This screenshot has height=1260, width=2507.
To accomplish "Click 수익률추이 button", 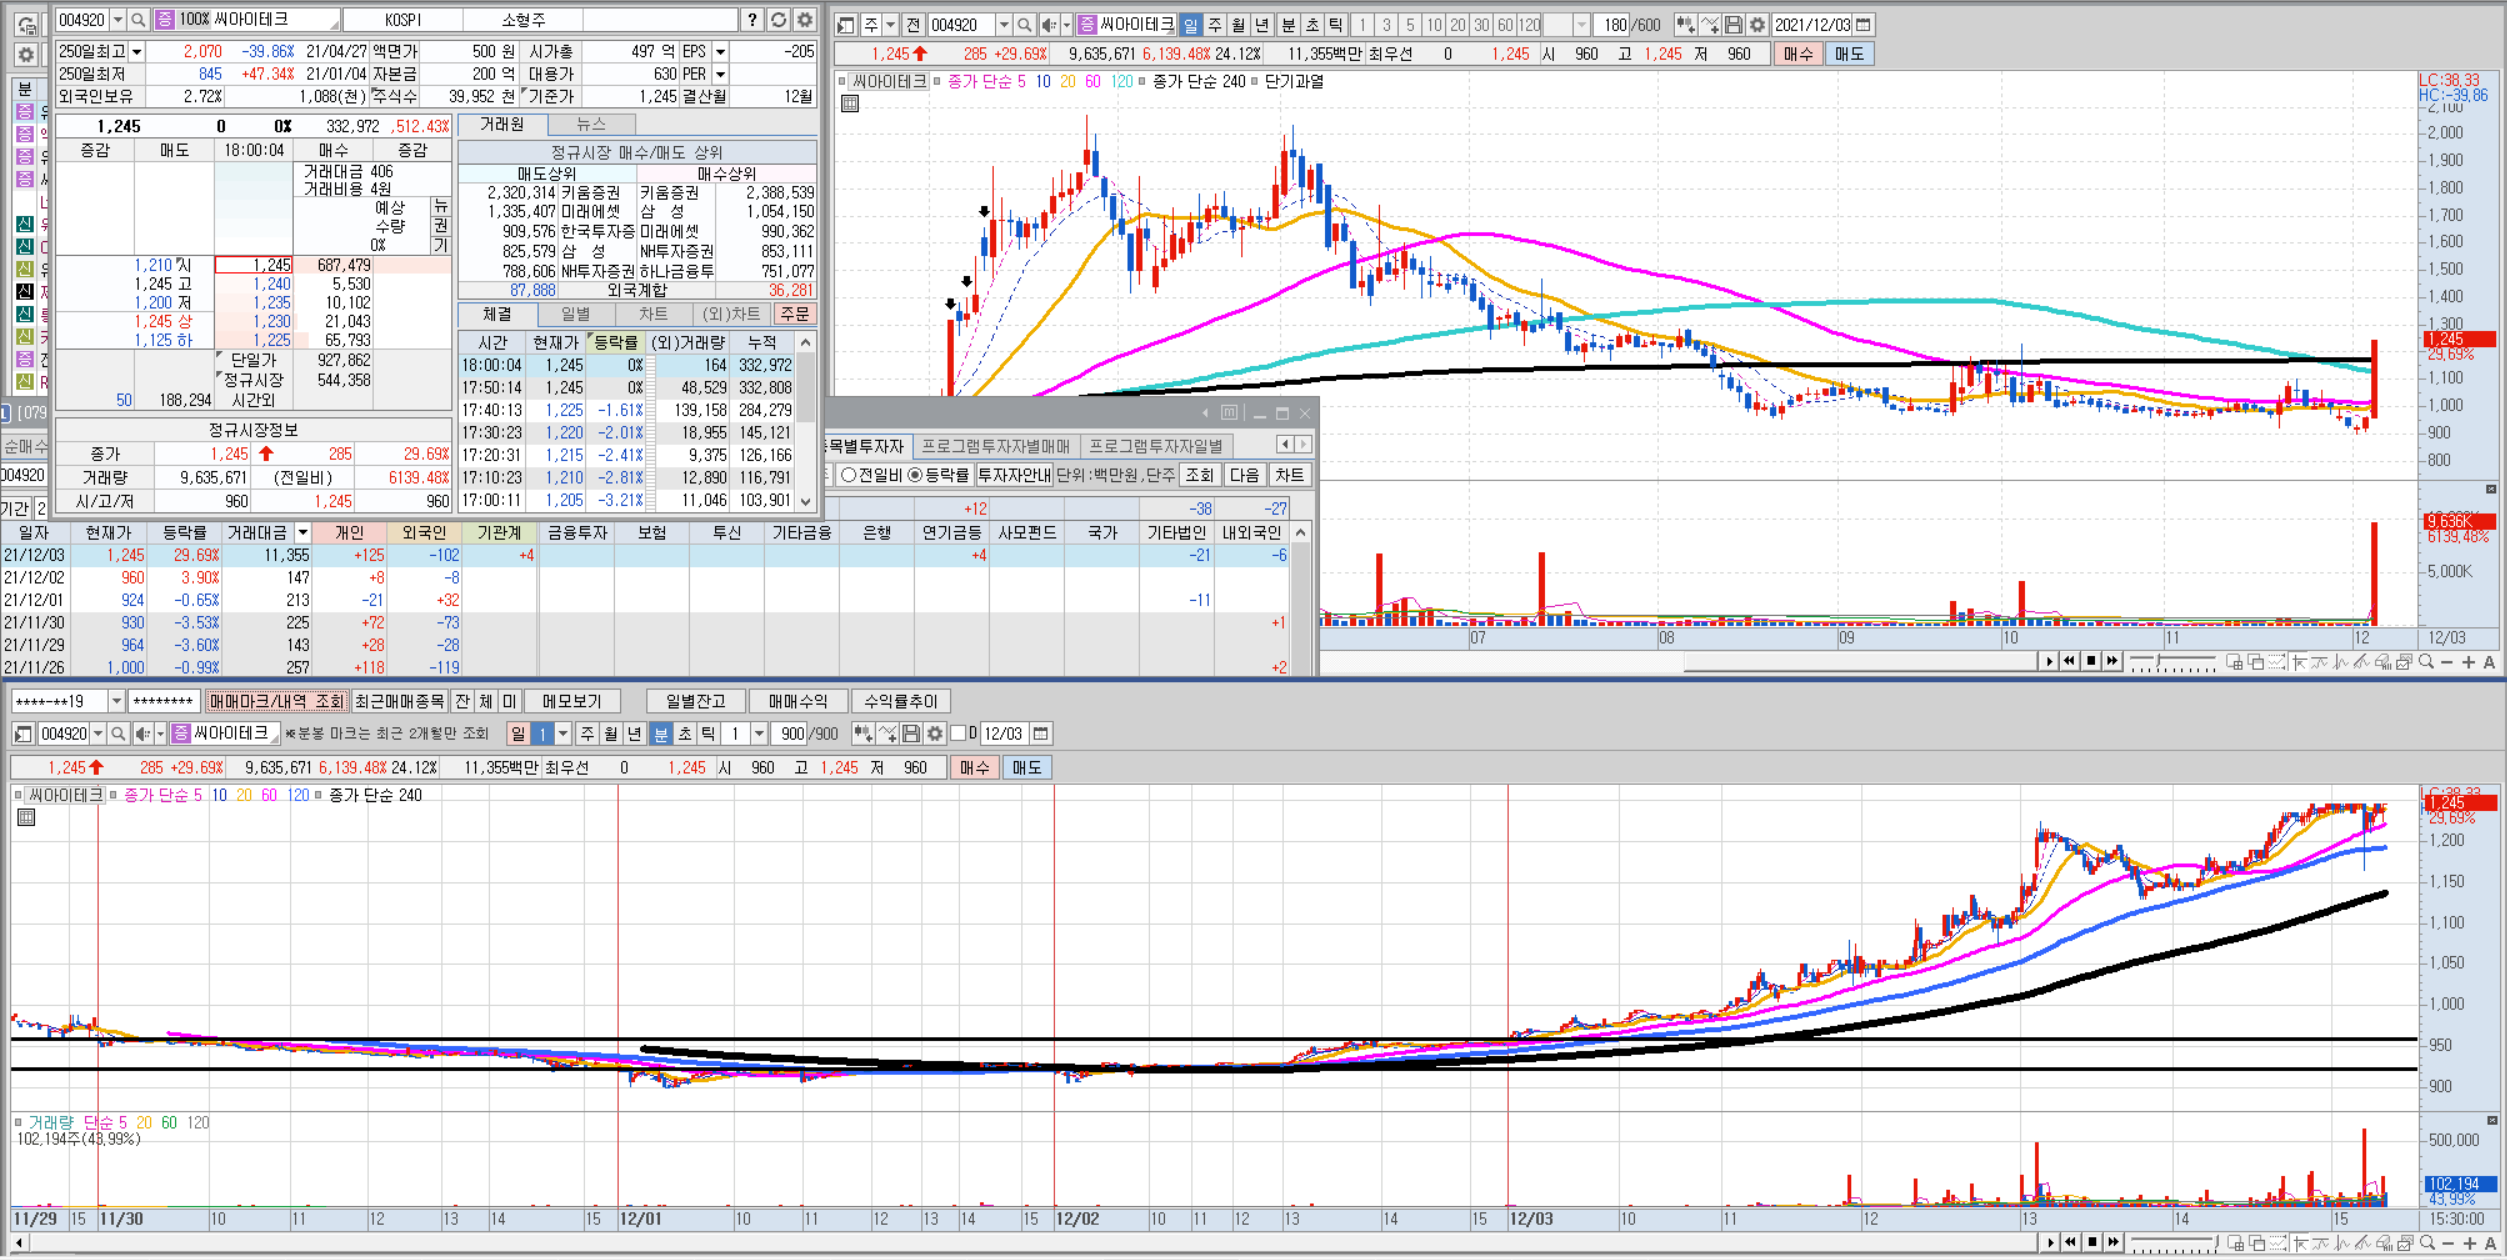I will point(900,701).
